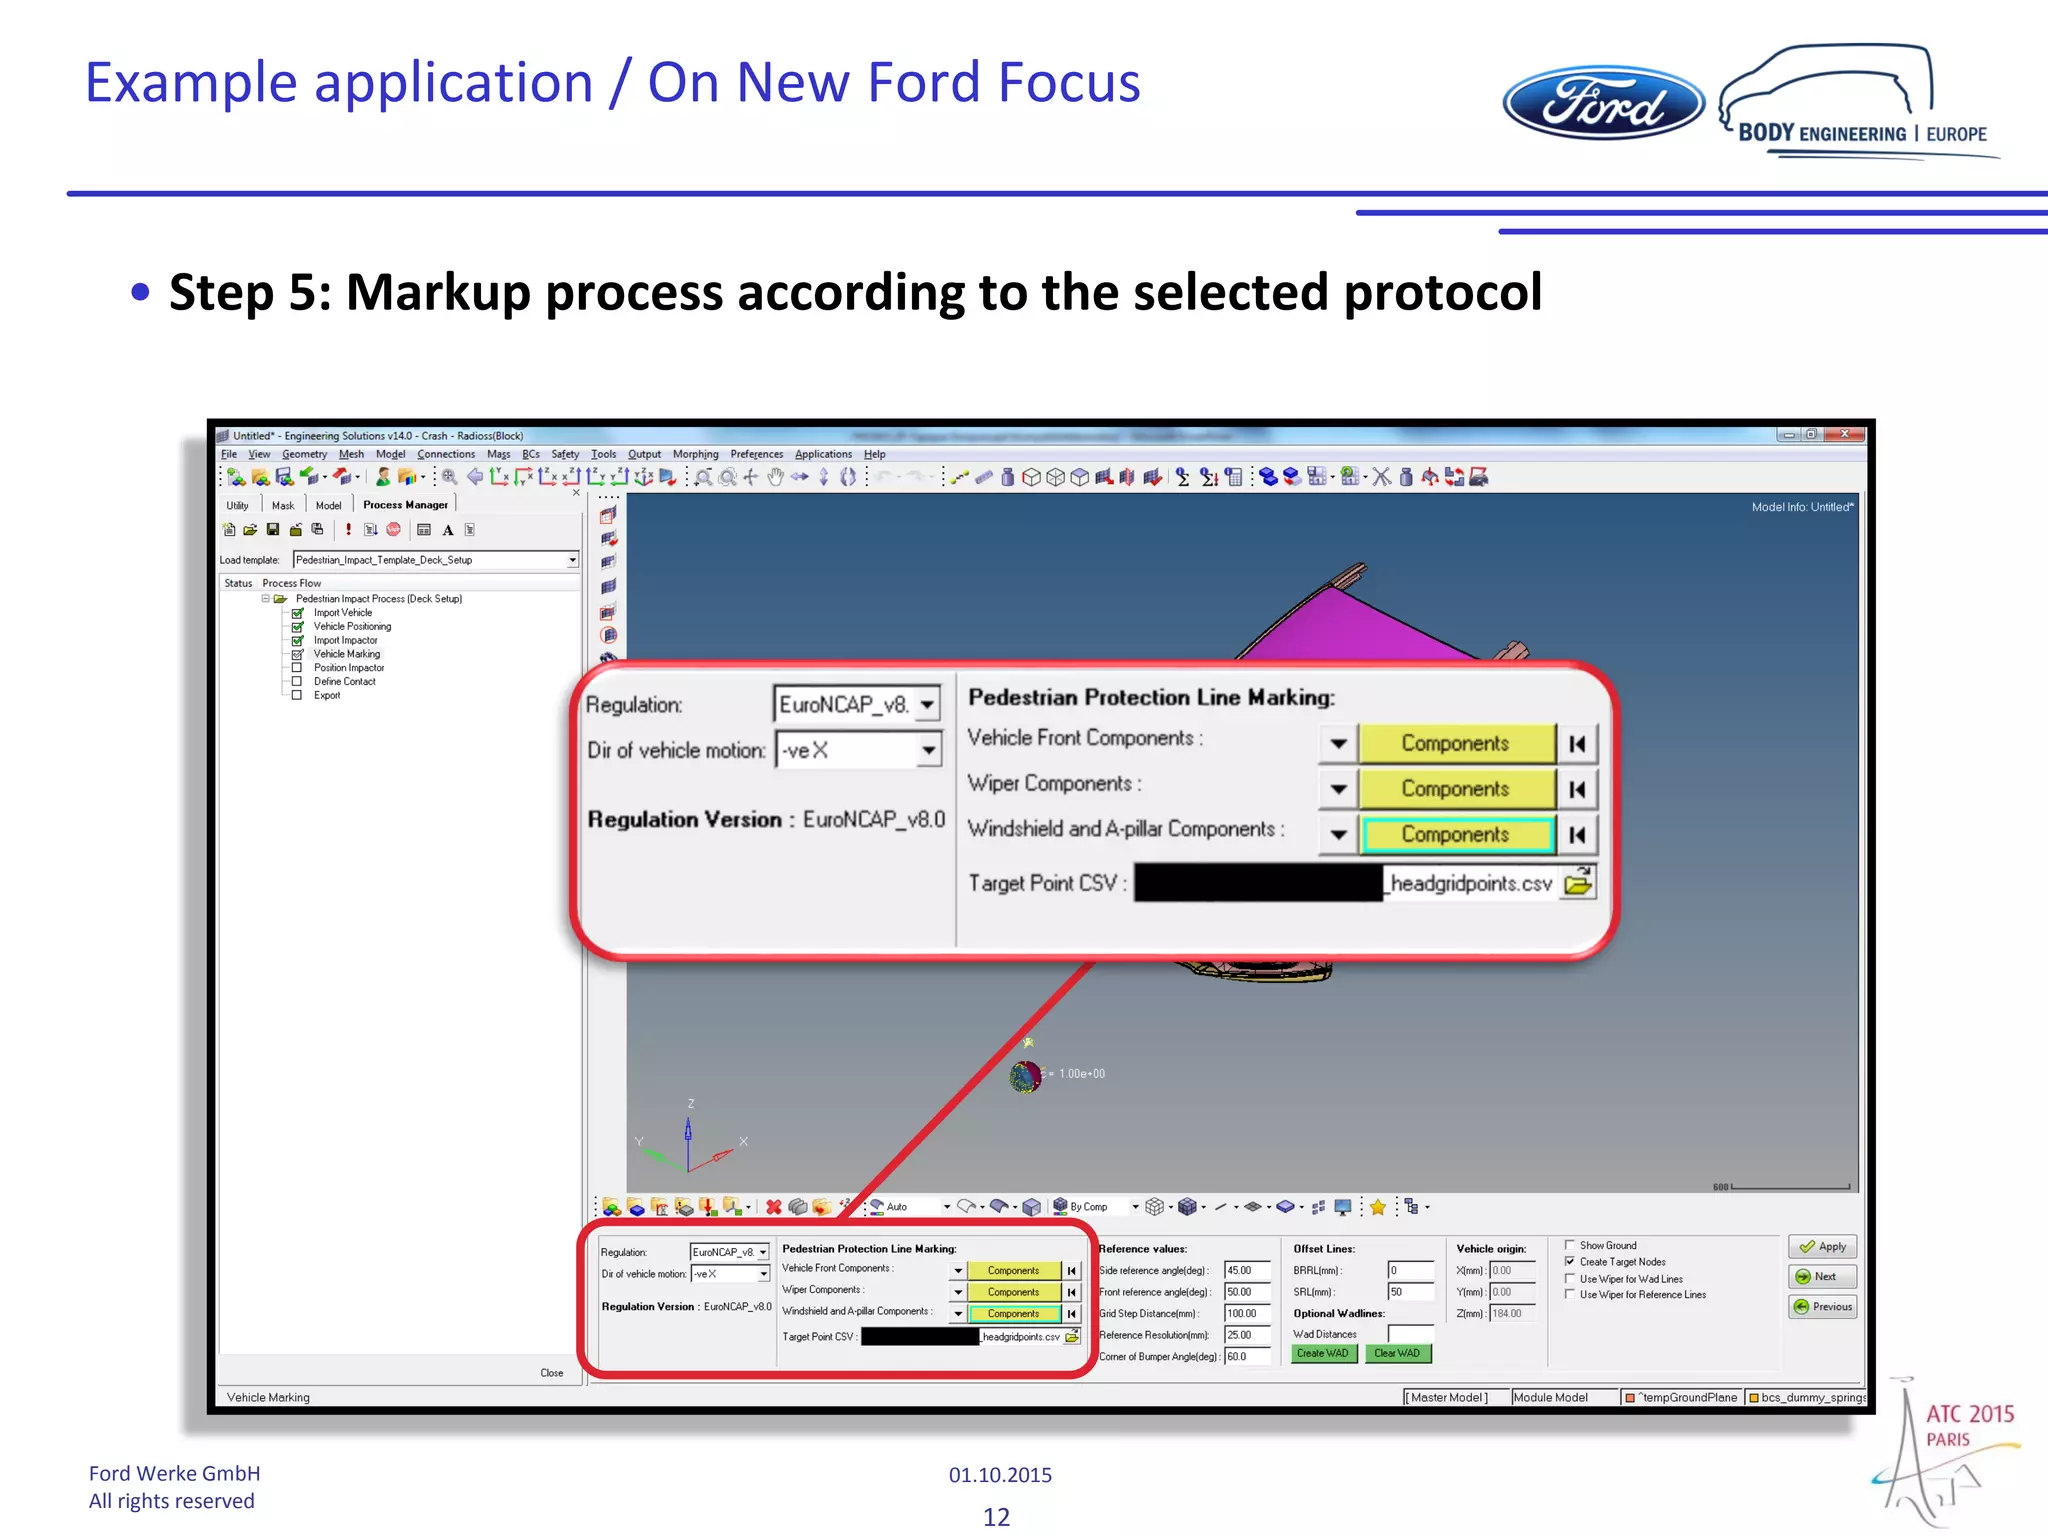
Task: Open the Regulation dropdown in bottom panel
Action: tap(763, 1252)
